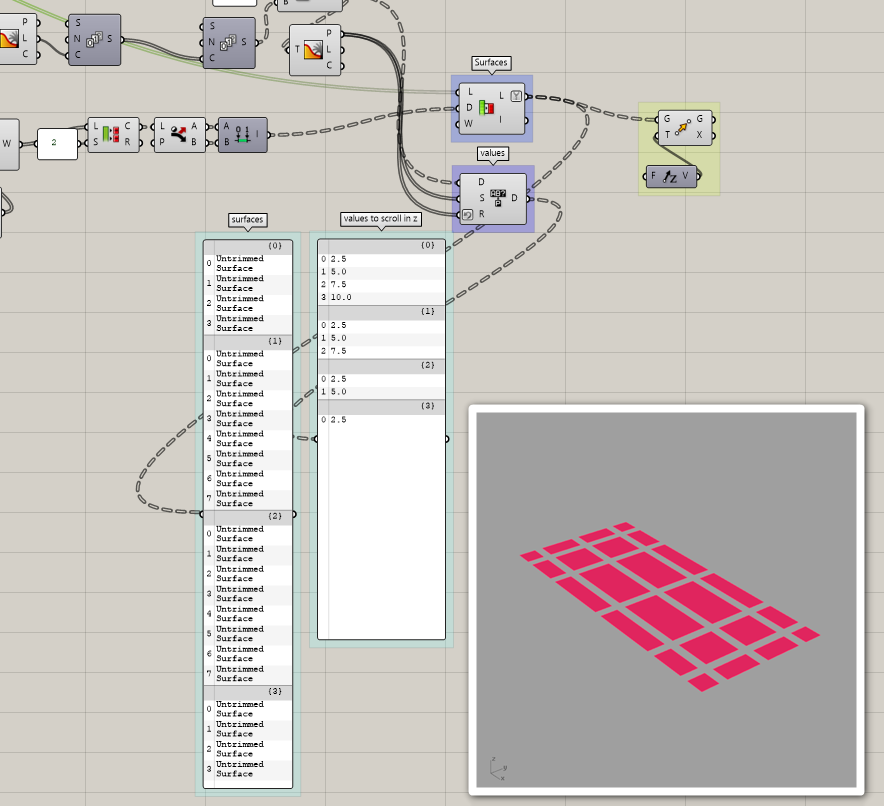The image size is (884, 806).
Task: Click the Surfaces nickname tag
Action: (x=491, y=63)
